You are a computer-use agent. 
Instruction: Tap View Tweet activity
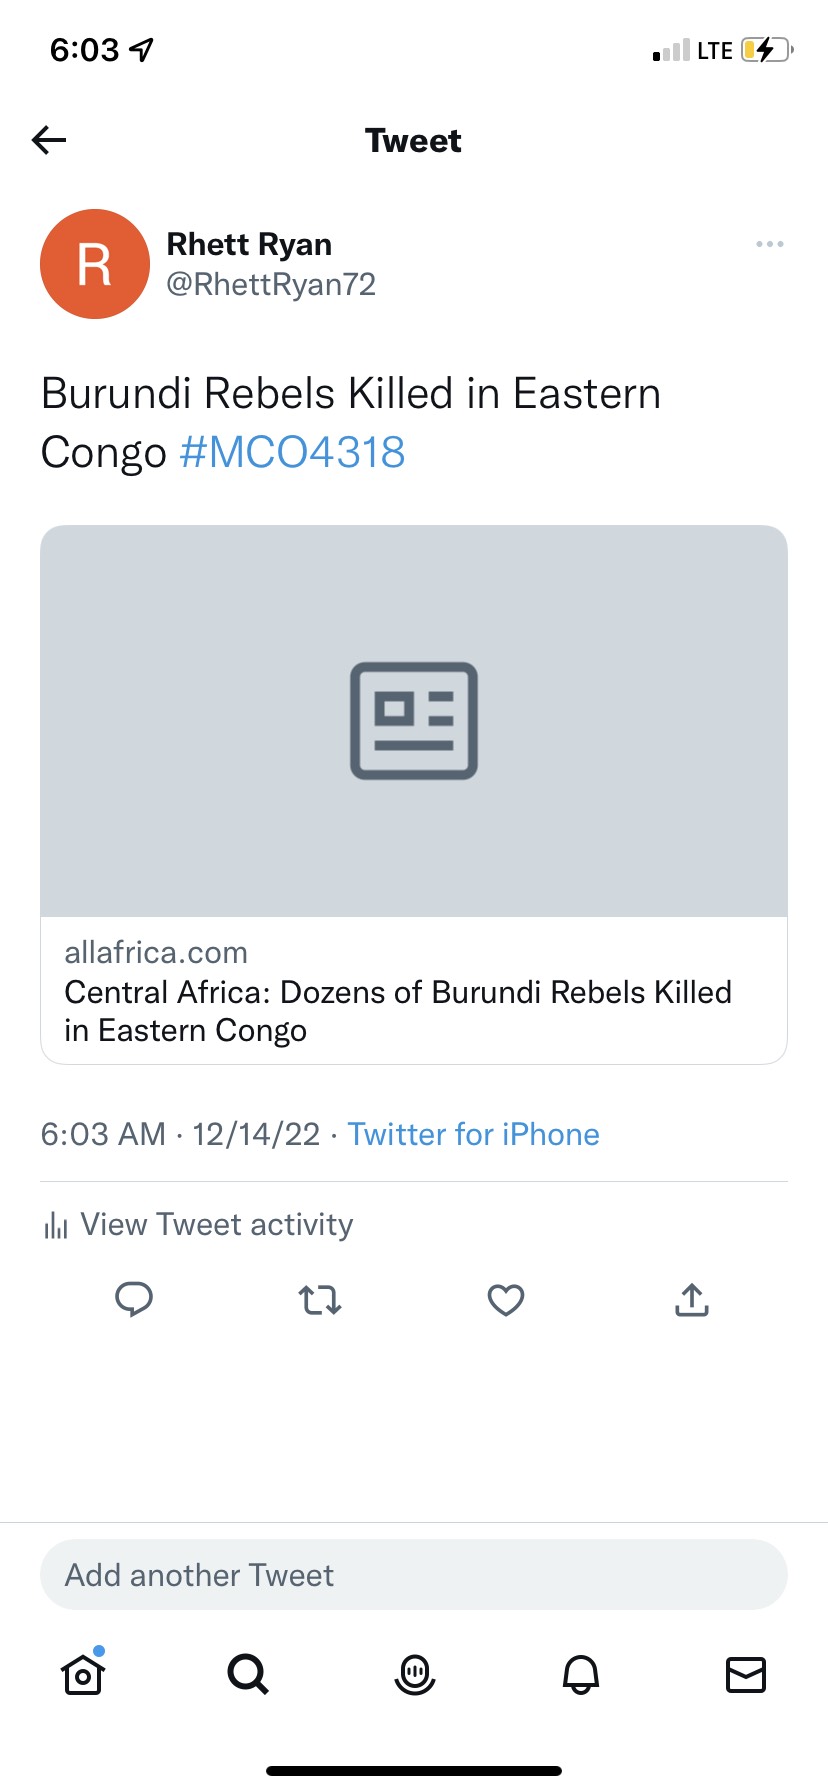216,1225
